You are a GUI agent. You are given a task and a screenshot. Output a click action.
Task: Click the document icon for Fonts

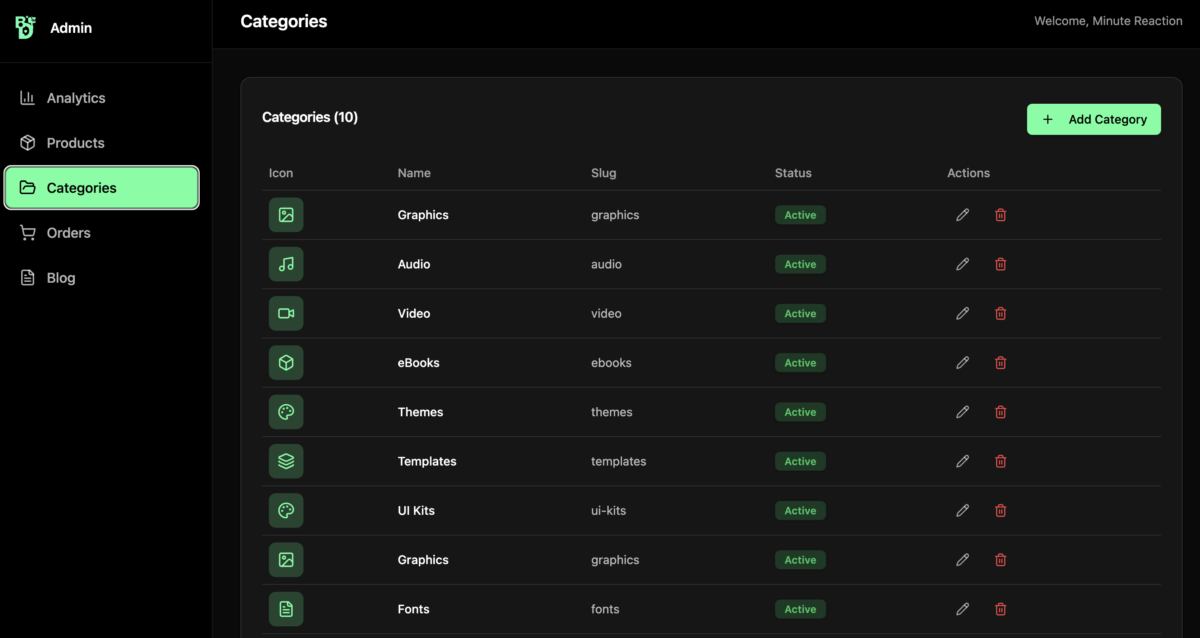pos(286,609)
